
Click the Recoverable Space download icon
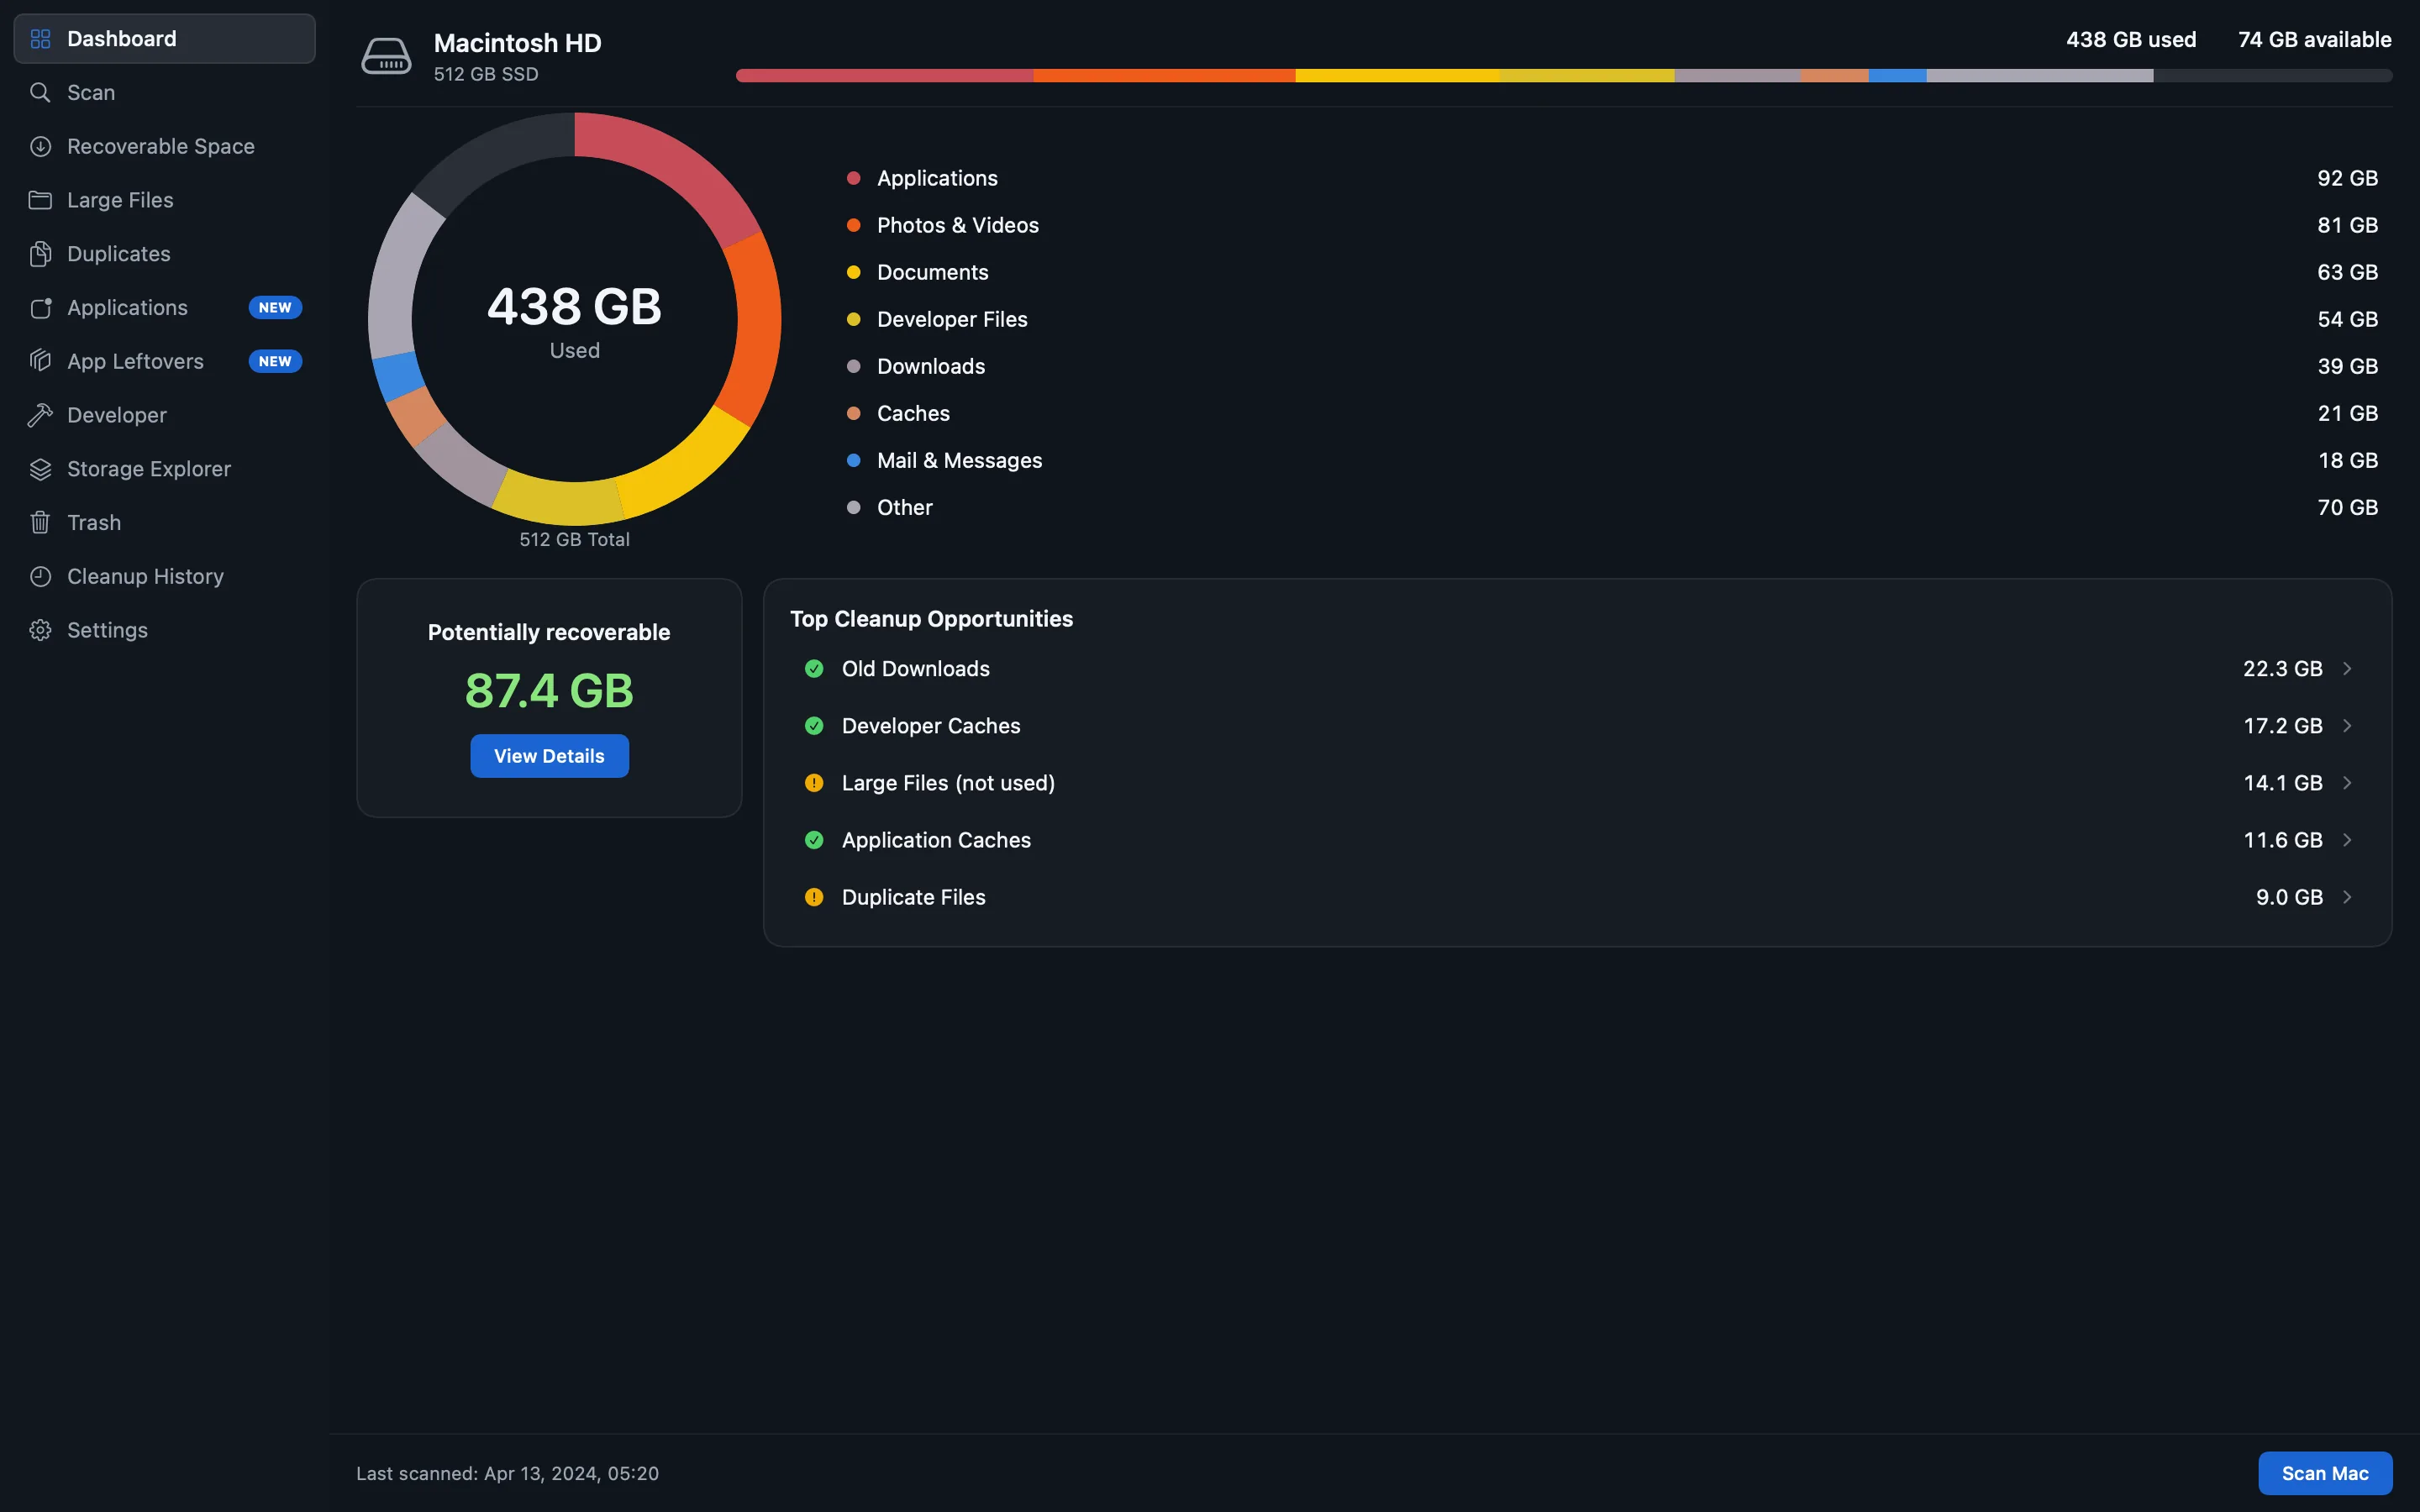pyautogui.click(x=40, y=147)
